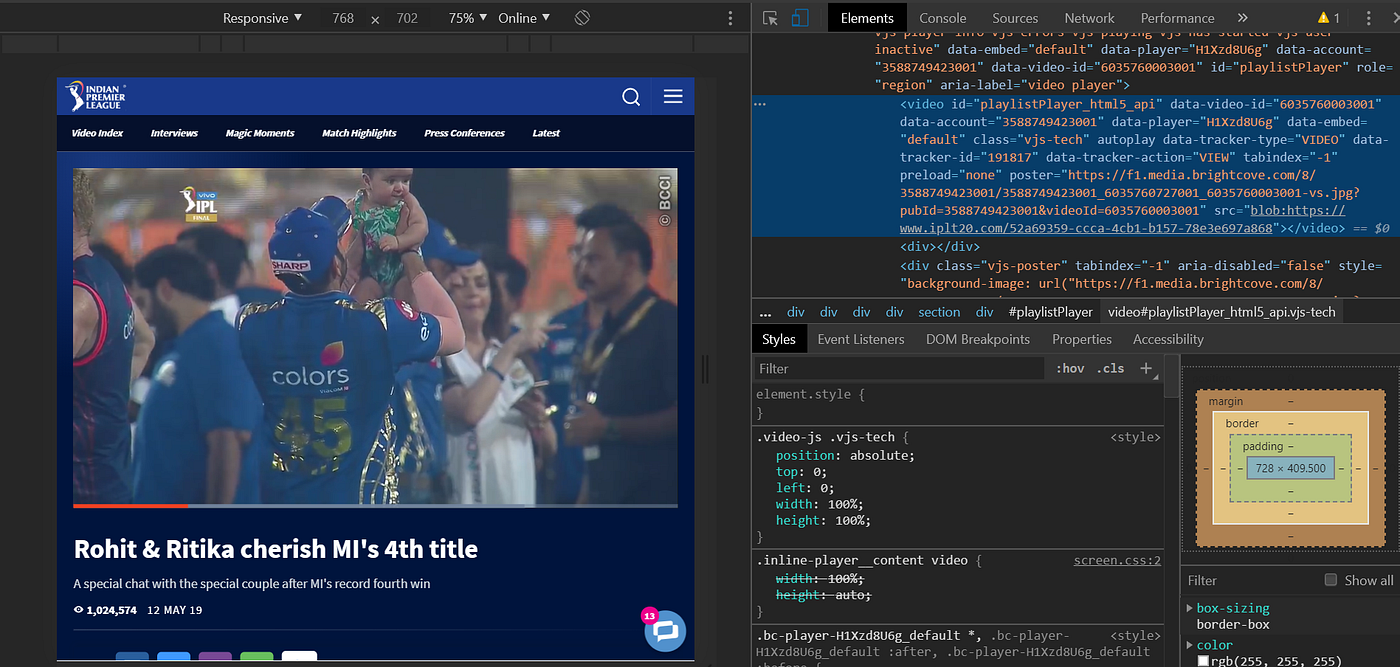Click the computed Filter input

[1250, 580]
